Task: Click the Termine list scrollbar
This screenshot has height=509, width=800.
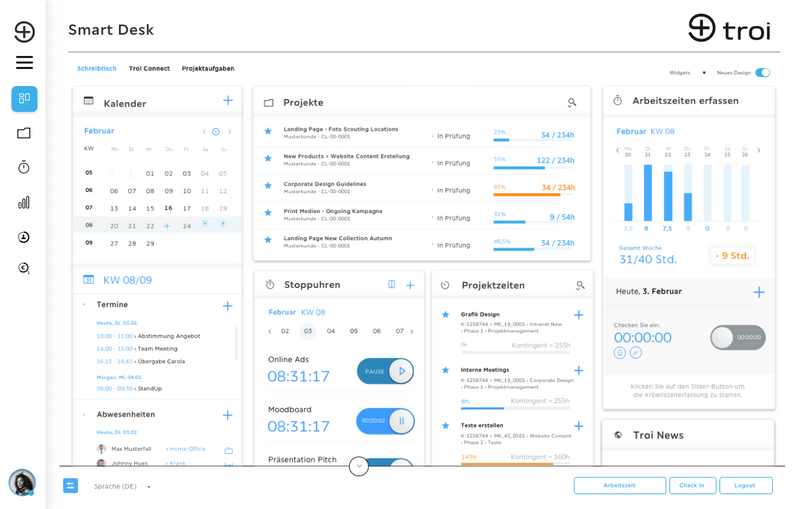Action: [236, 343]
